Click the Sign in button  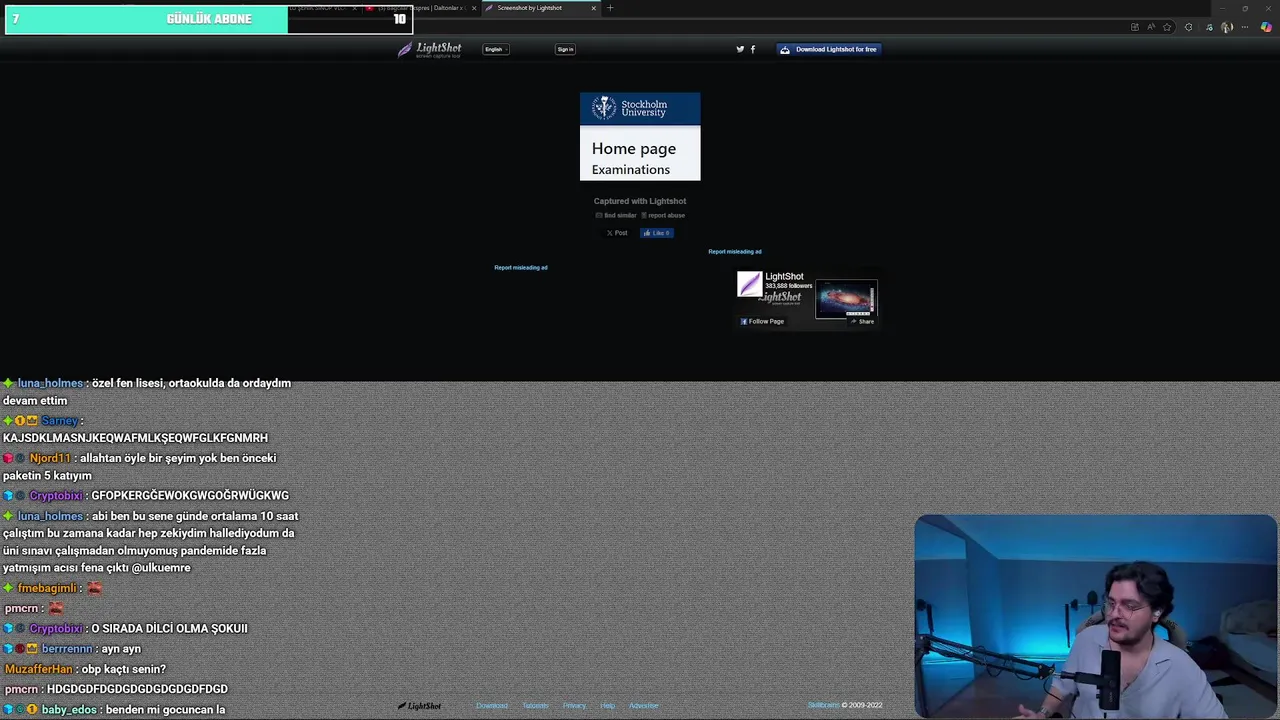point(565,49)
